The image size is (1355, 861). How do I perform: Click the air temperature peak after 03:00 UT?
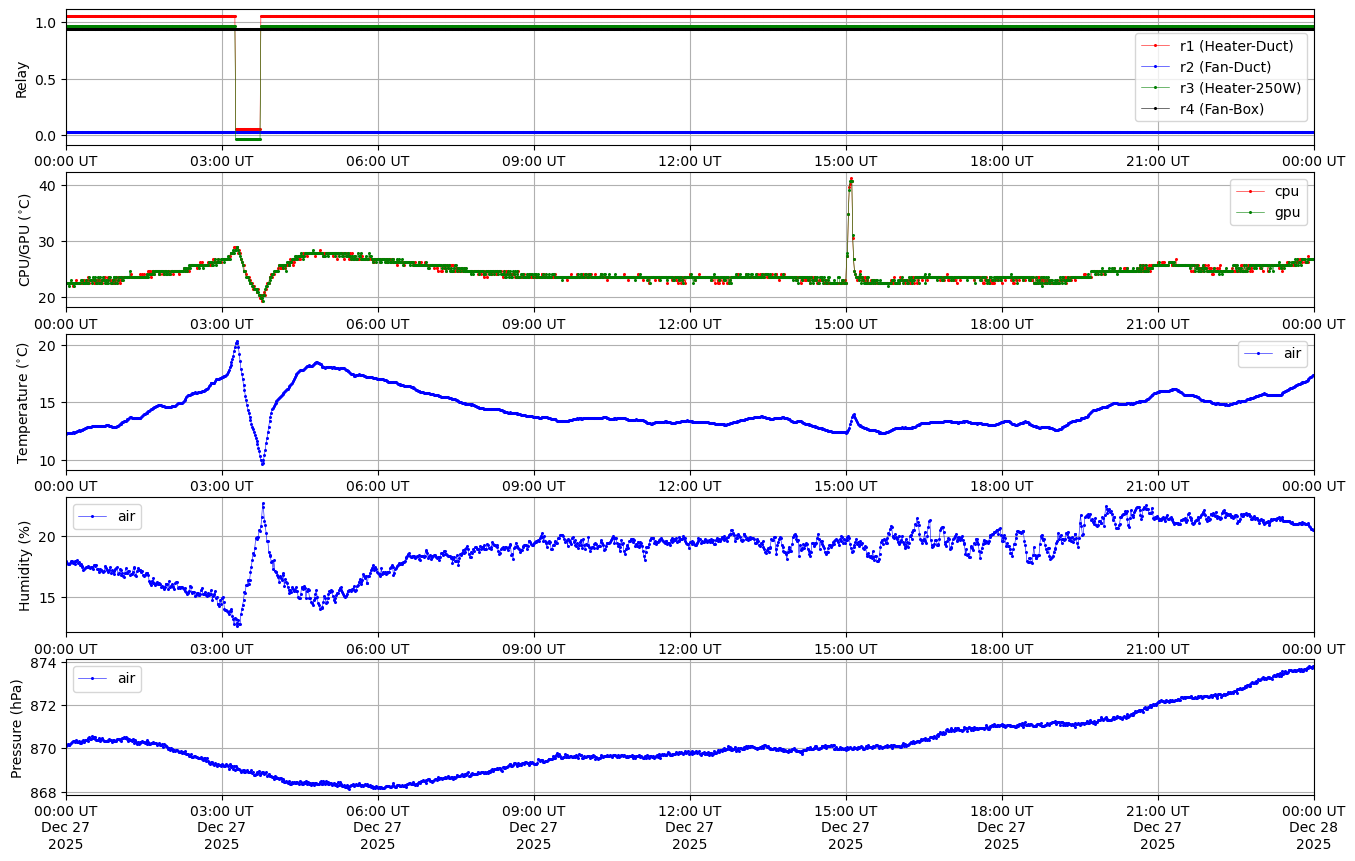click(x=237, y=342)
